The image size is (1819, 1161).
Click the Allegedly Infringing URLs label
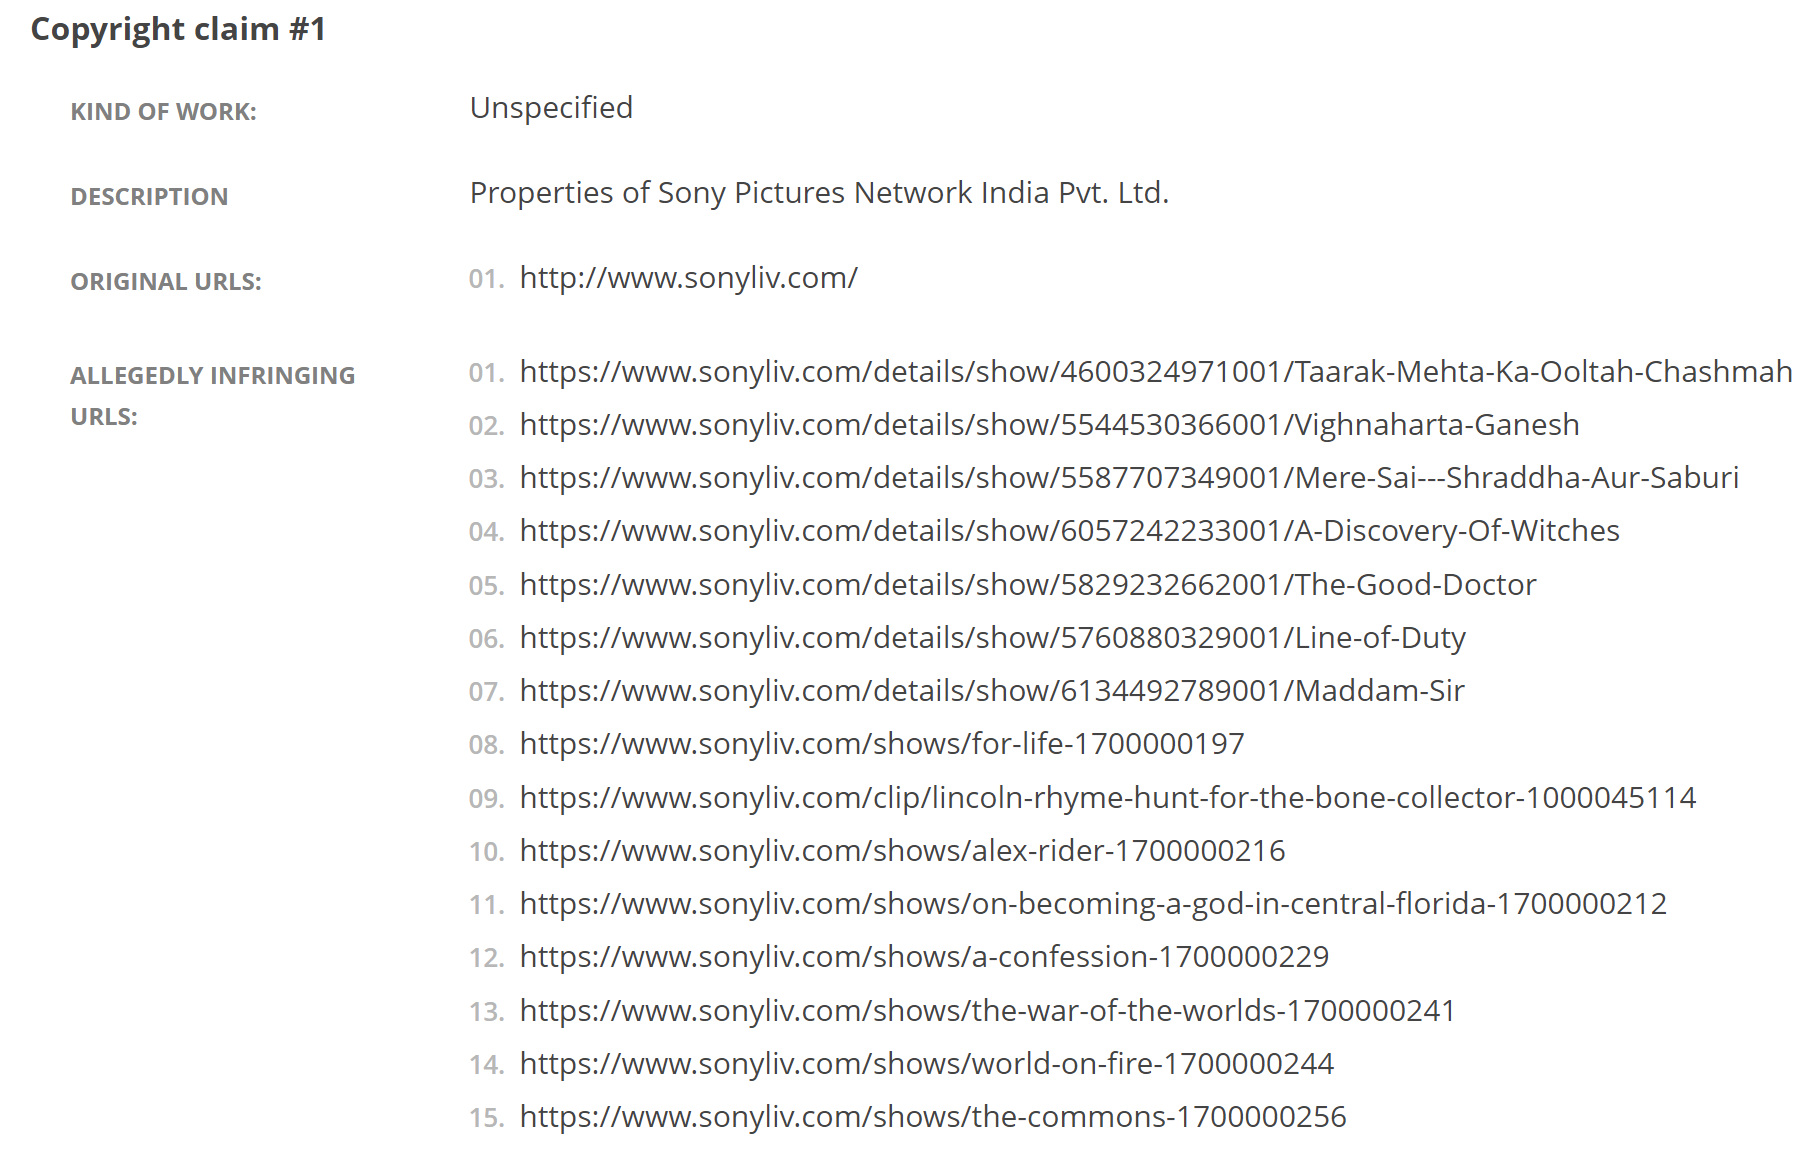(213, 396)
